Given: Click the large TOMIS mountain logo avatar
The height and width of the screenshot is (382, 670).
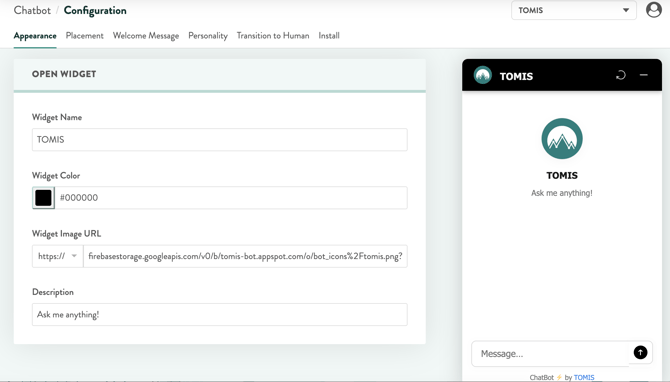Looking at the screenshot, I should (x=562, y=139).
